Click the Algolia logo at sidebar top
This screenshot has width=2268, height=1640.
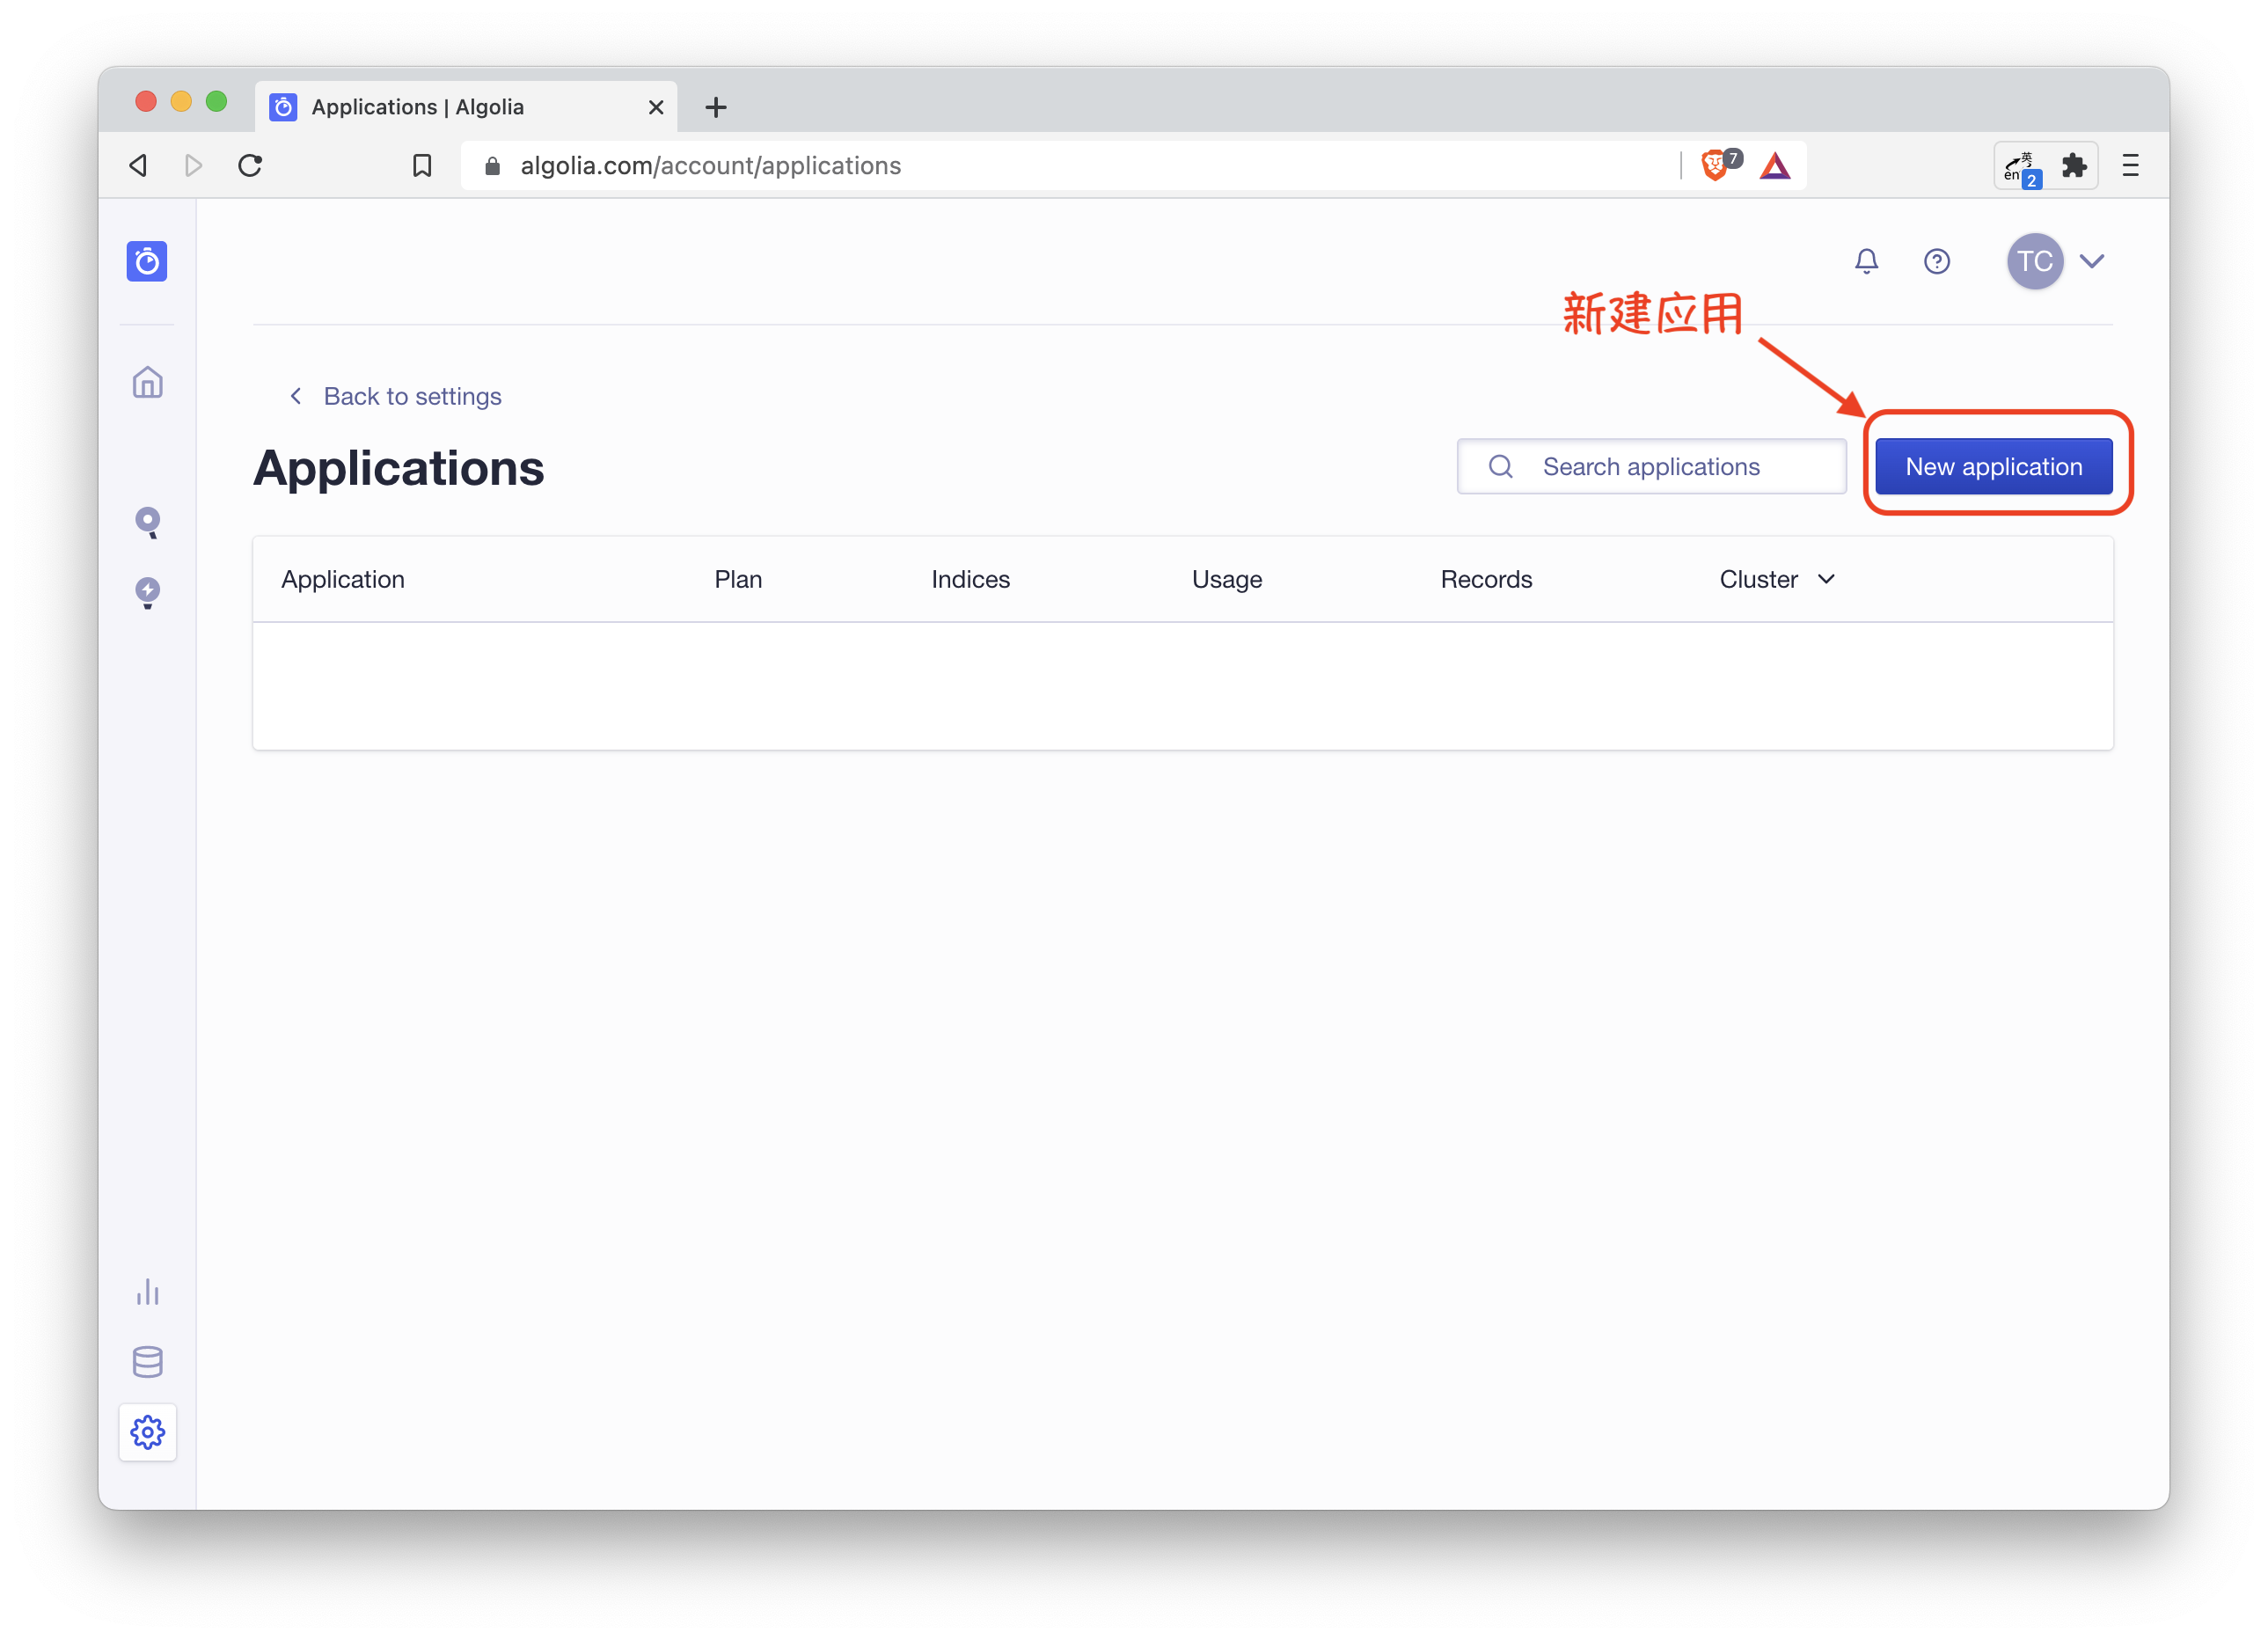(147, 261)
